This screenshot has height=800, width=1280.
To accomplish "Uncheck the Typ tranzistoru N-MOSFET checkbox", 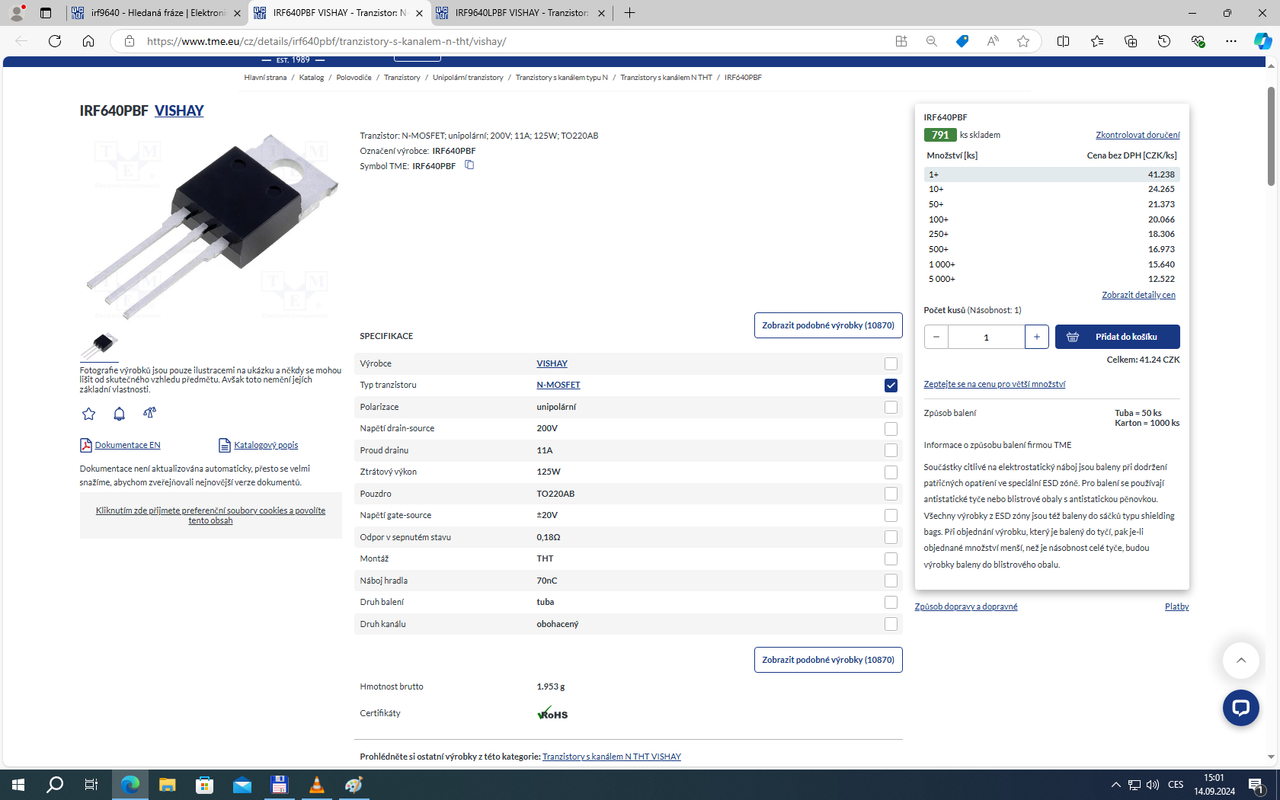I will 891,385.
